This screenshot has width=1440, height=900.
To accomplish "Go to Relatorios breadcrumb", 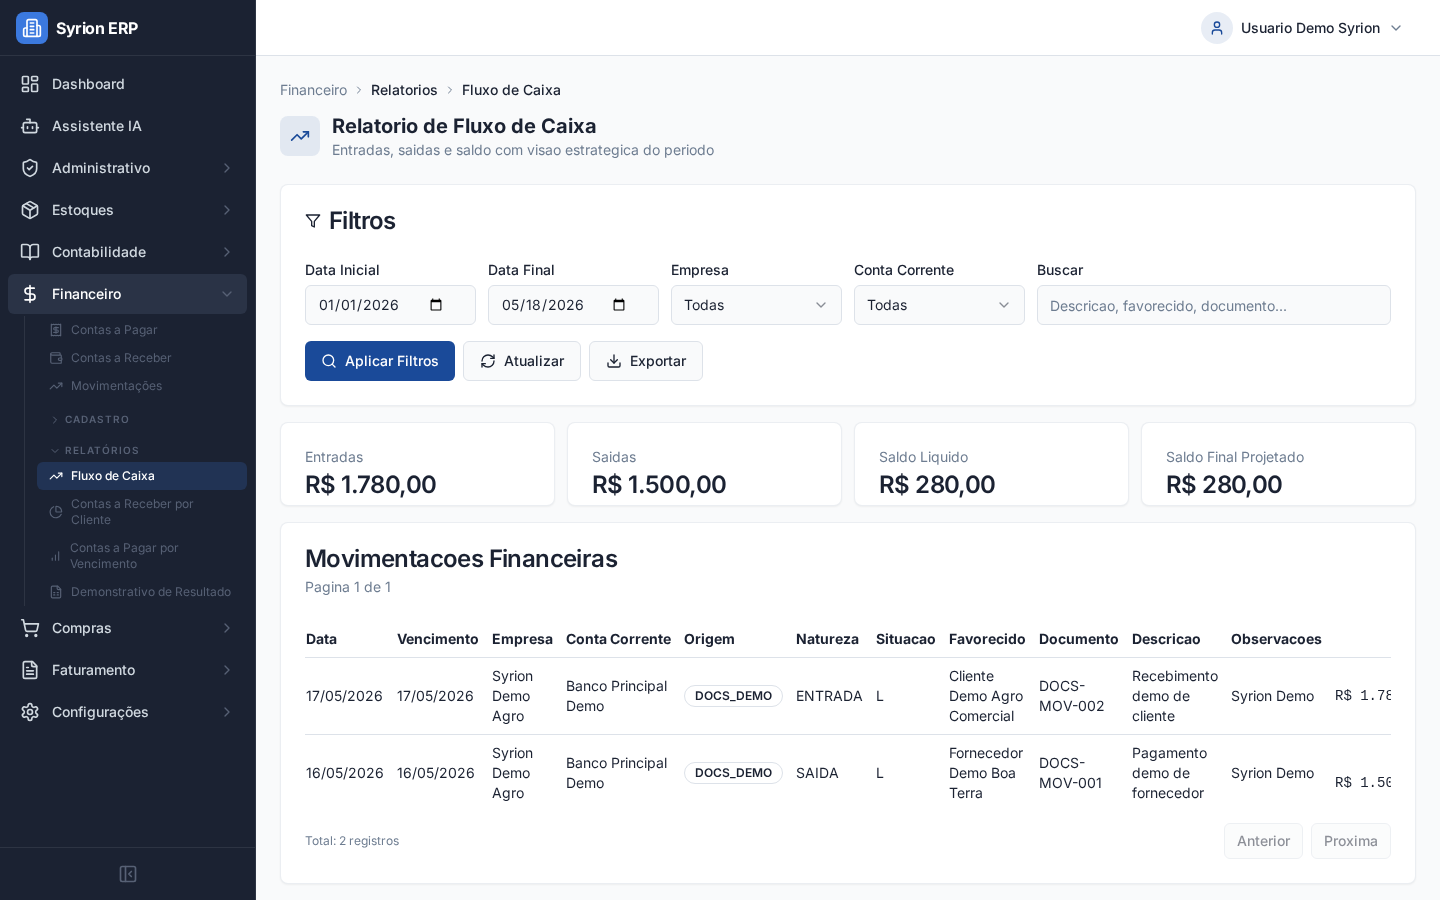I will click(x=404, y=90).
